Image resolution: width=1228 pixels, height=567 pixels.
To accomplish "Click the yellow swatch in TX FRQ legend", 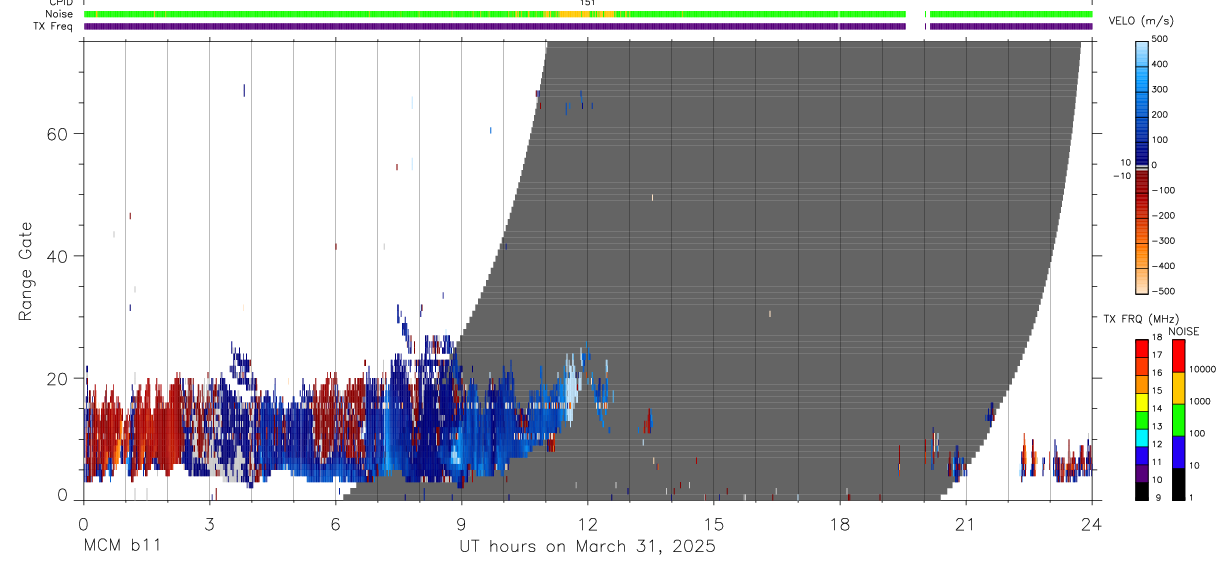I will click(1142, 400).
